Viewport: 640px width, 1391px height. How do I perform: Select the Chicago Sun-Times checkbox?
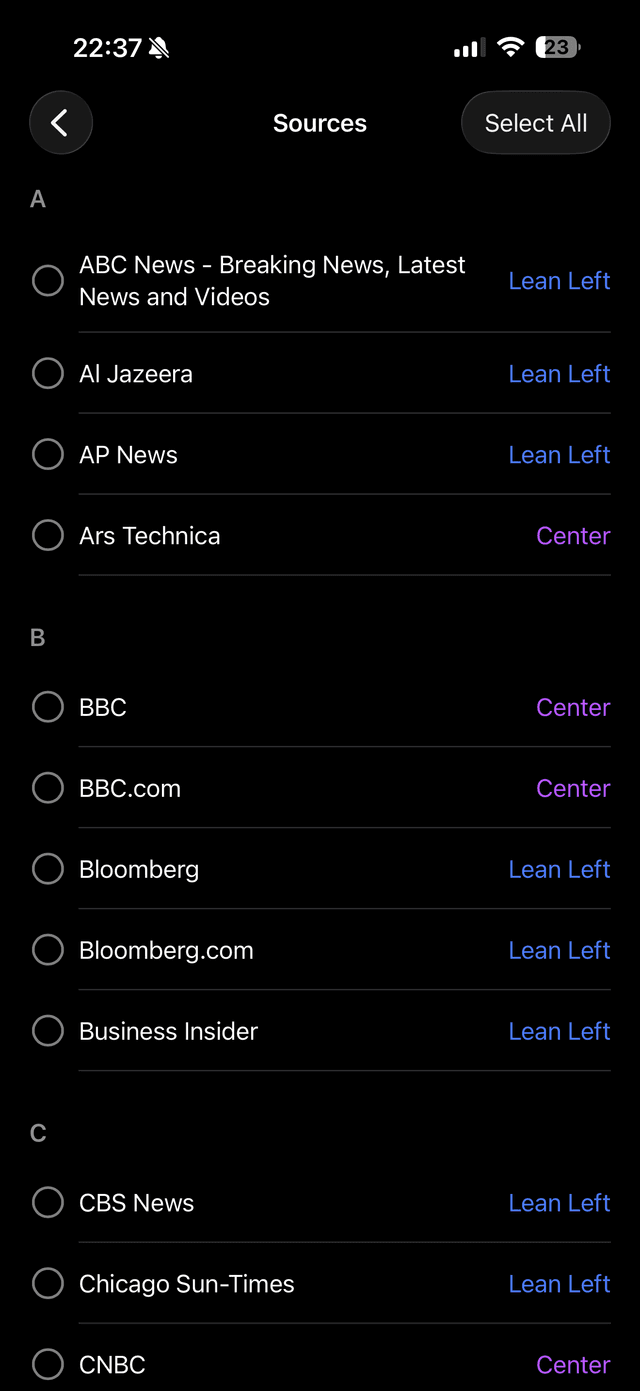tap(47, 1283)
